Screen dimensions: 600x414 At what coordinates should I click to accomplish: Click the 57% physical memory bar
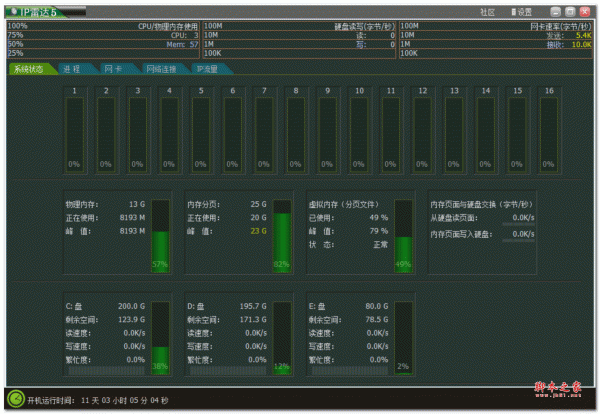click(161, 236)
